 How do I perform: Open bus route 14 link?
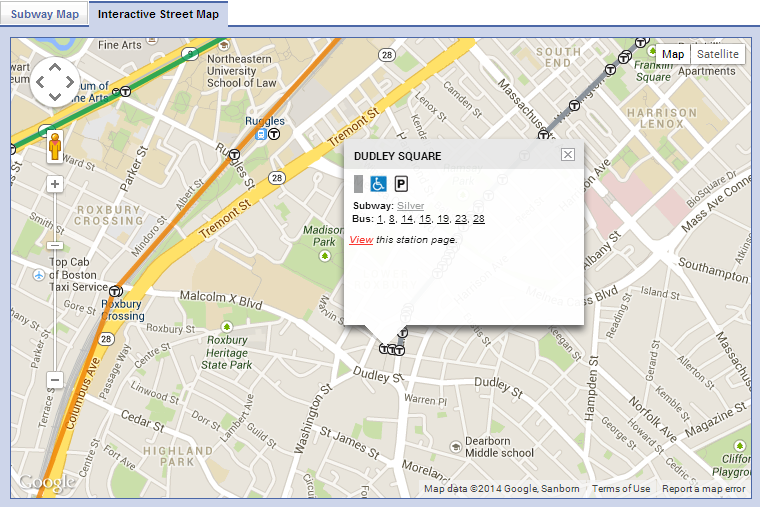407,219
